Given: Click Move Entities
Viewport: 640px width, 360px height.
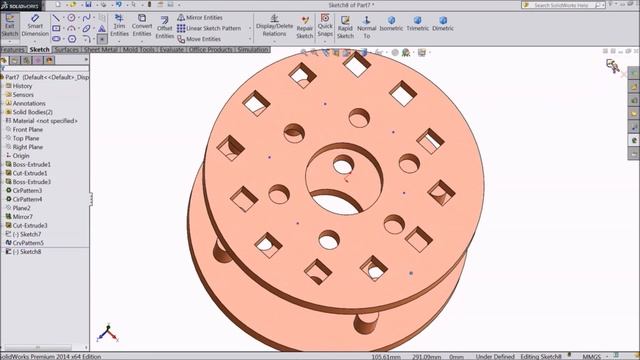Looking at the screenshot, I should pyautogui.click(x=199, y=39).
